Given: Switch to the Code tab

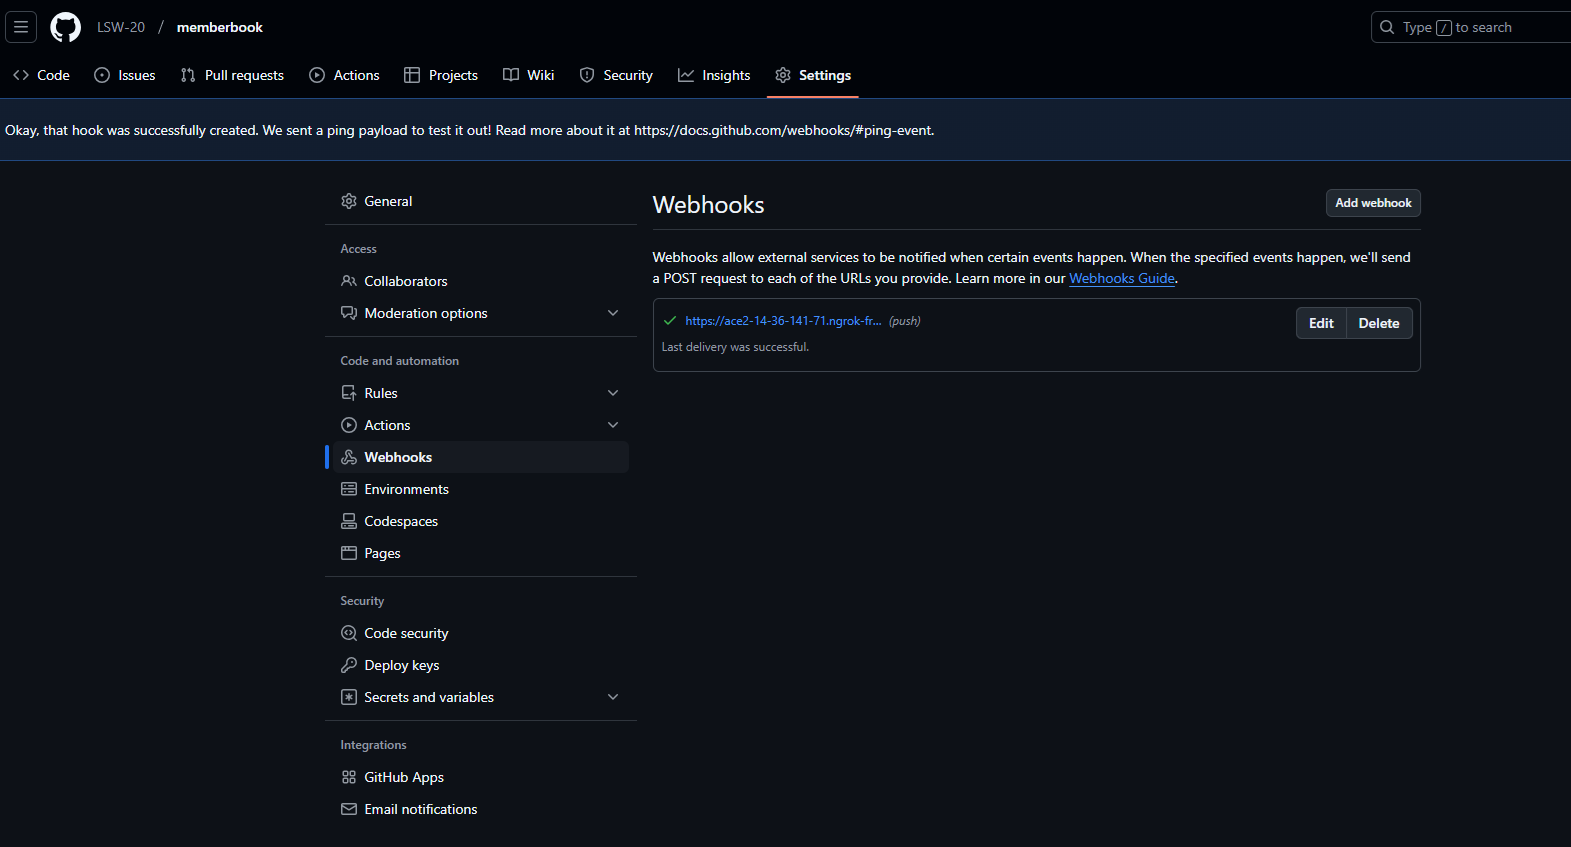Looking at the screenshot, I should click(41, 75).
